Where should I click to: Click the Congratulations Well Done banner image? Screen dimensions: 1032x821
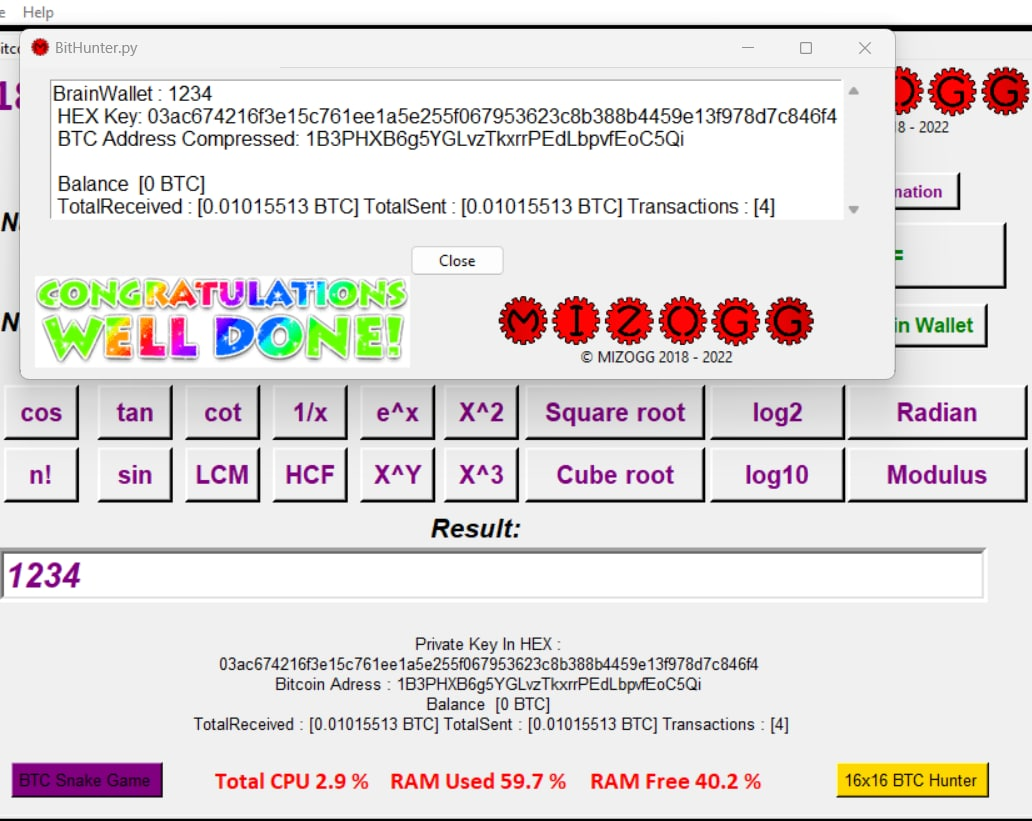[x=222, y=321]
